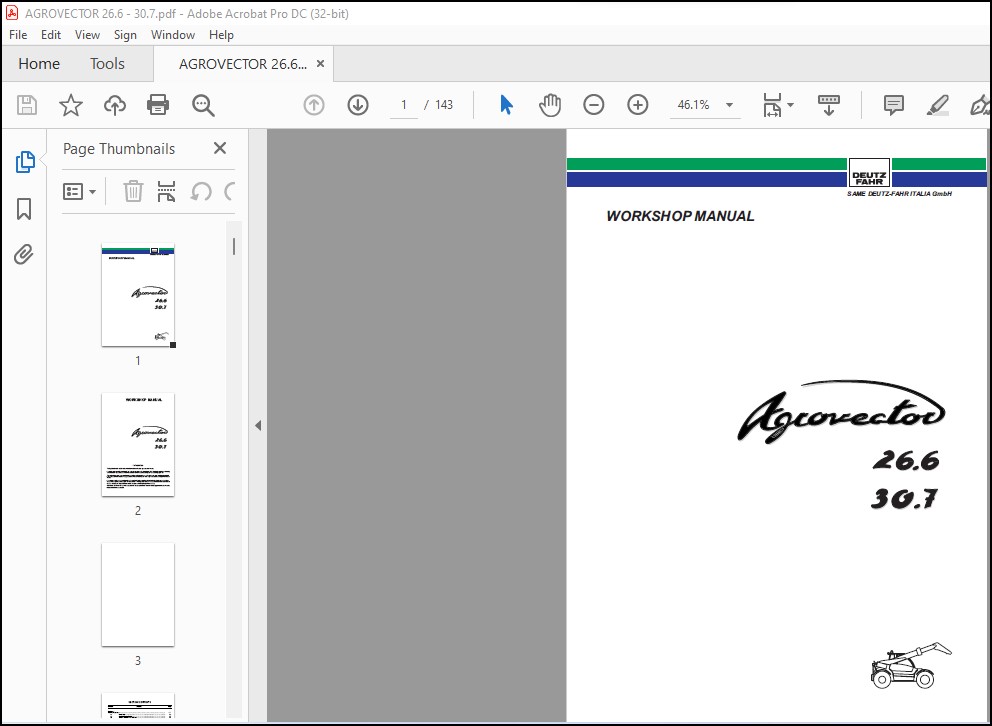Click the current page number field
Image resolution: width=992 pixels, height=726 pixels.
click(x=404, y=105)
